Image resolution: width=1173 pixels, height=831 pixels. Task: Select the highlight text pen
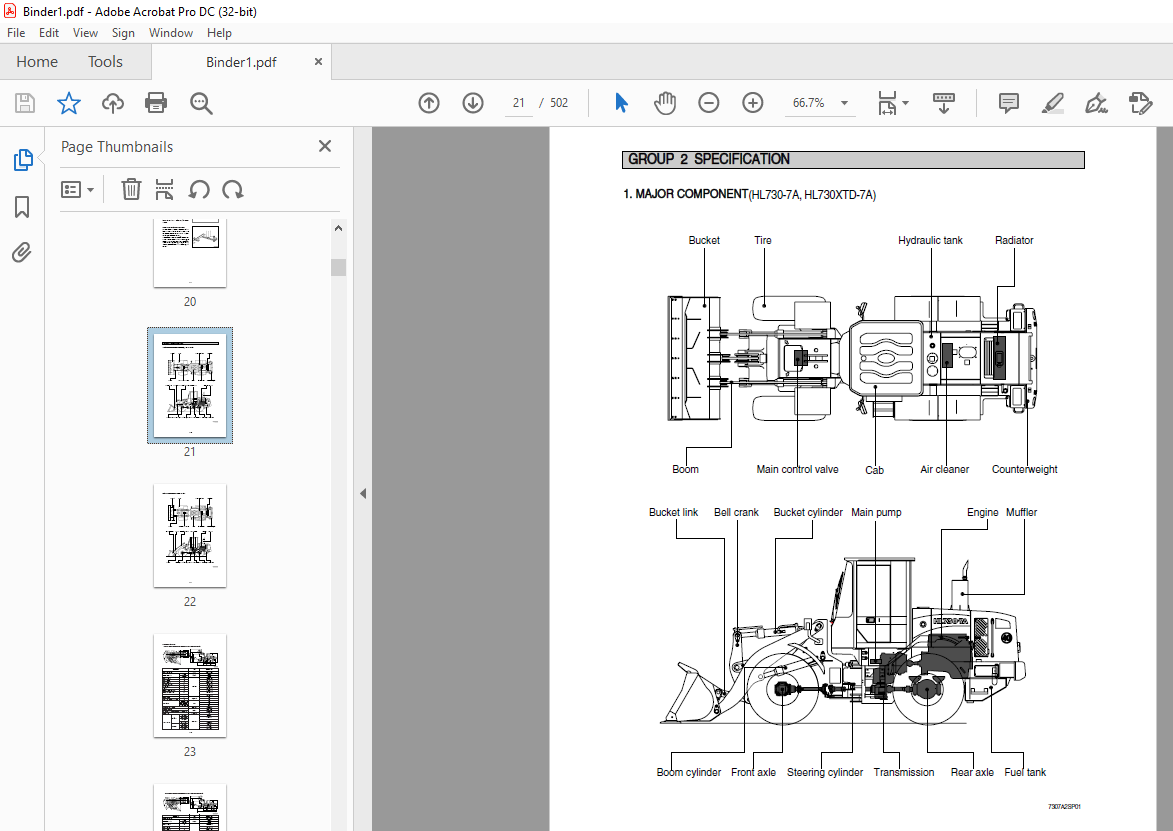(1053, 102)
